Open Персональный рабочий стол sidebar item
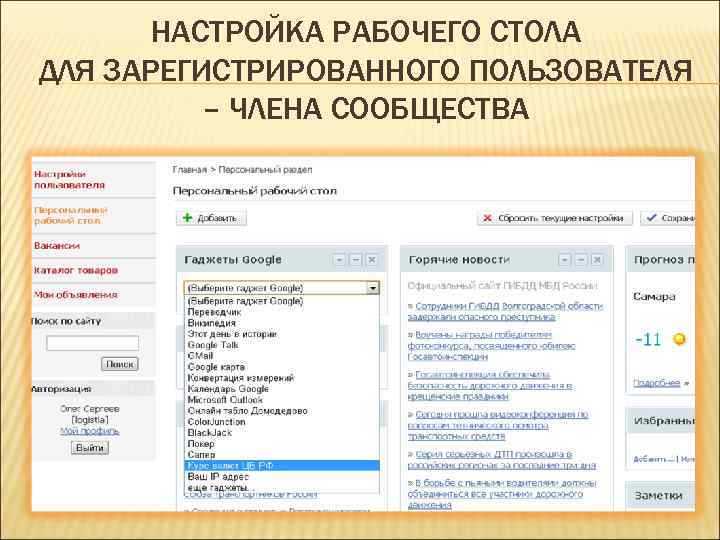 tap(71, 215)
